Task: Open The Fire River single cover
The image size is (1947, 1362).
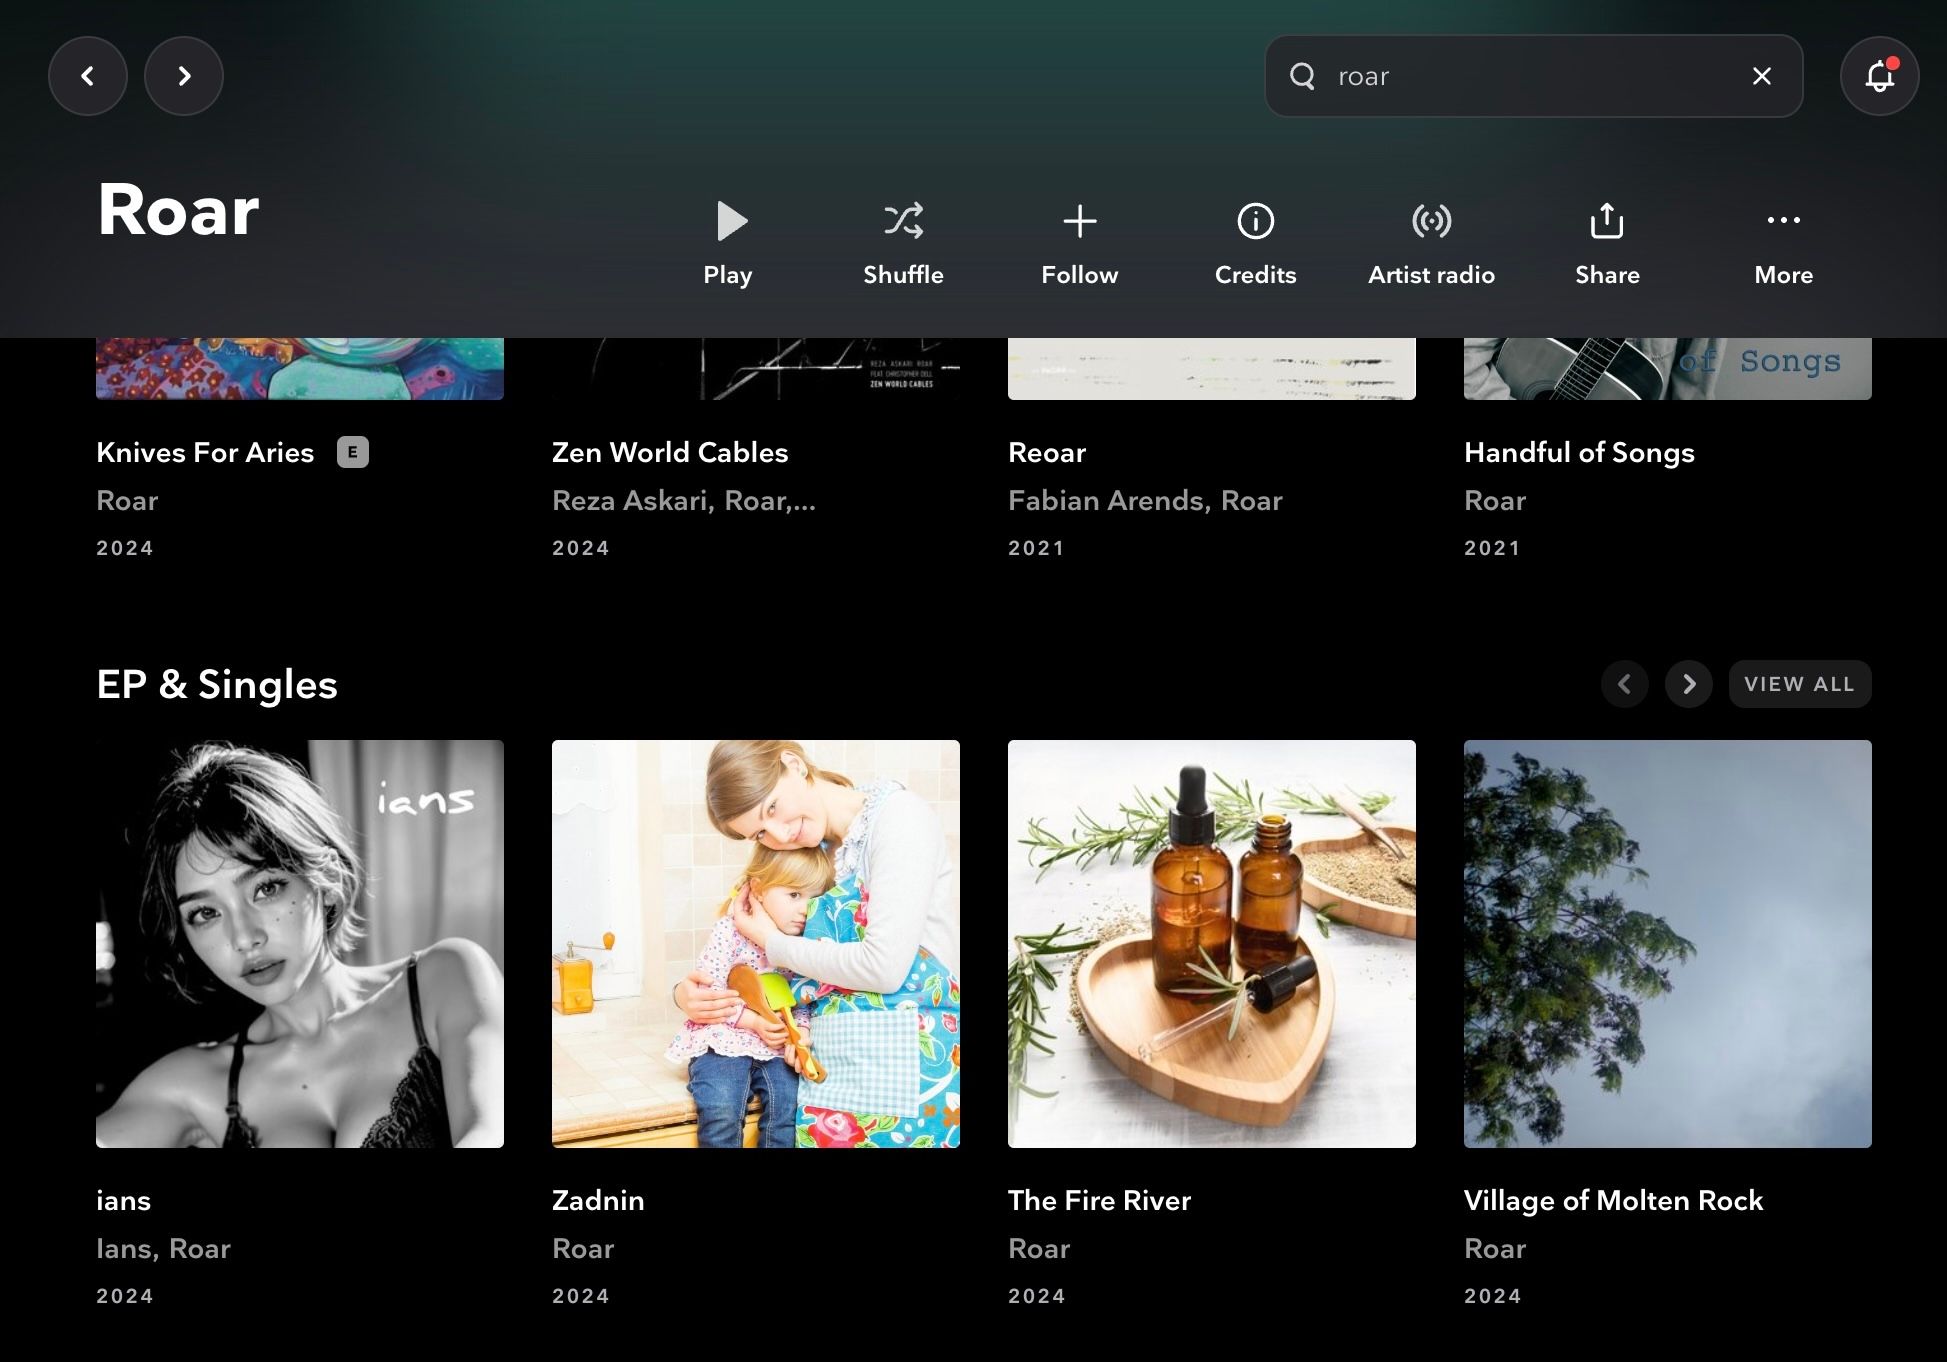Action: point(1212,944)
